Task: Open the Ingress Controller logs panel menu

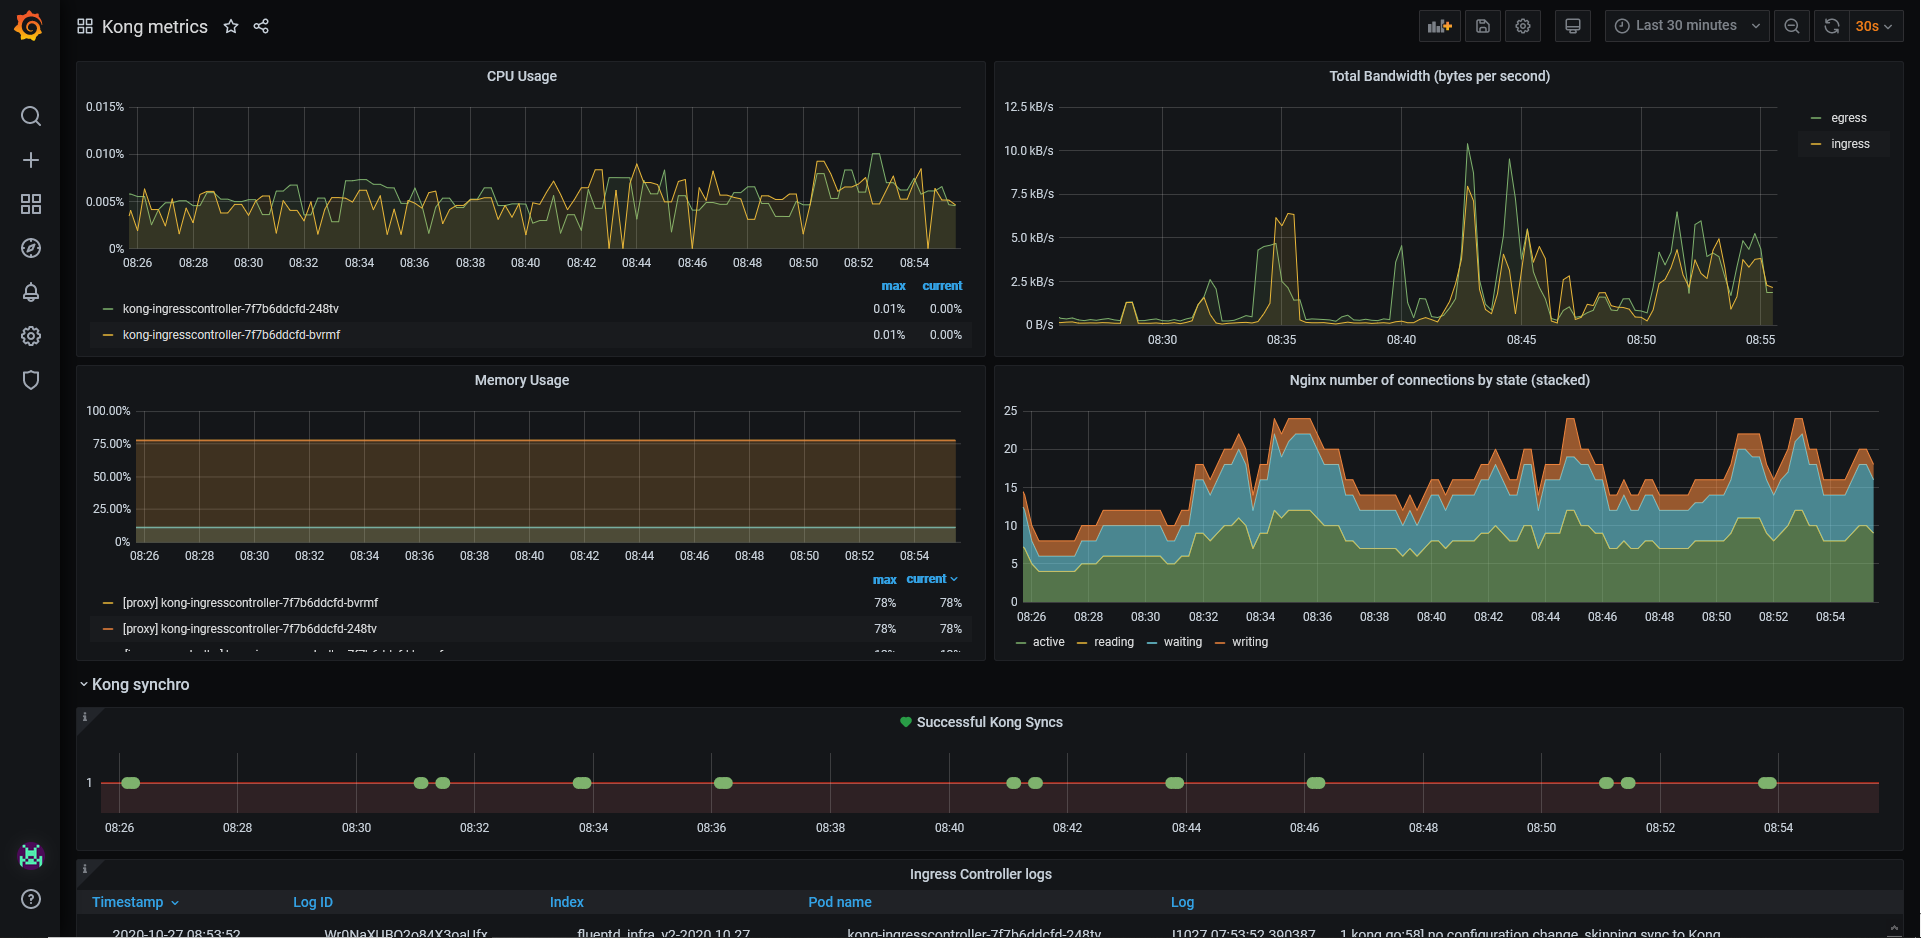Action: (x=980, y=874)
